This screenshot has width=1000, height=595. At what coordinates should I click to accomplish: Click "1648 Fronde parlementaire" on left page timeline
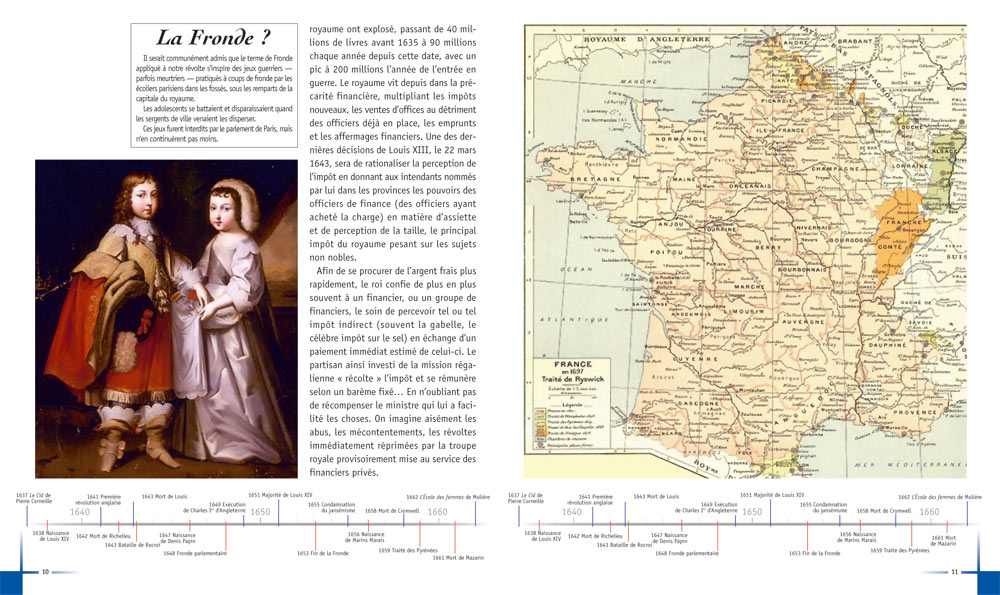pyautogui.click(x=195, y=553)
